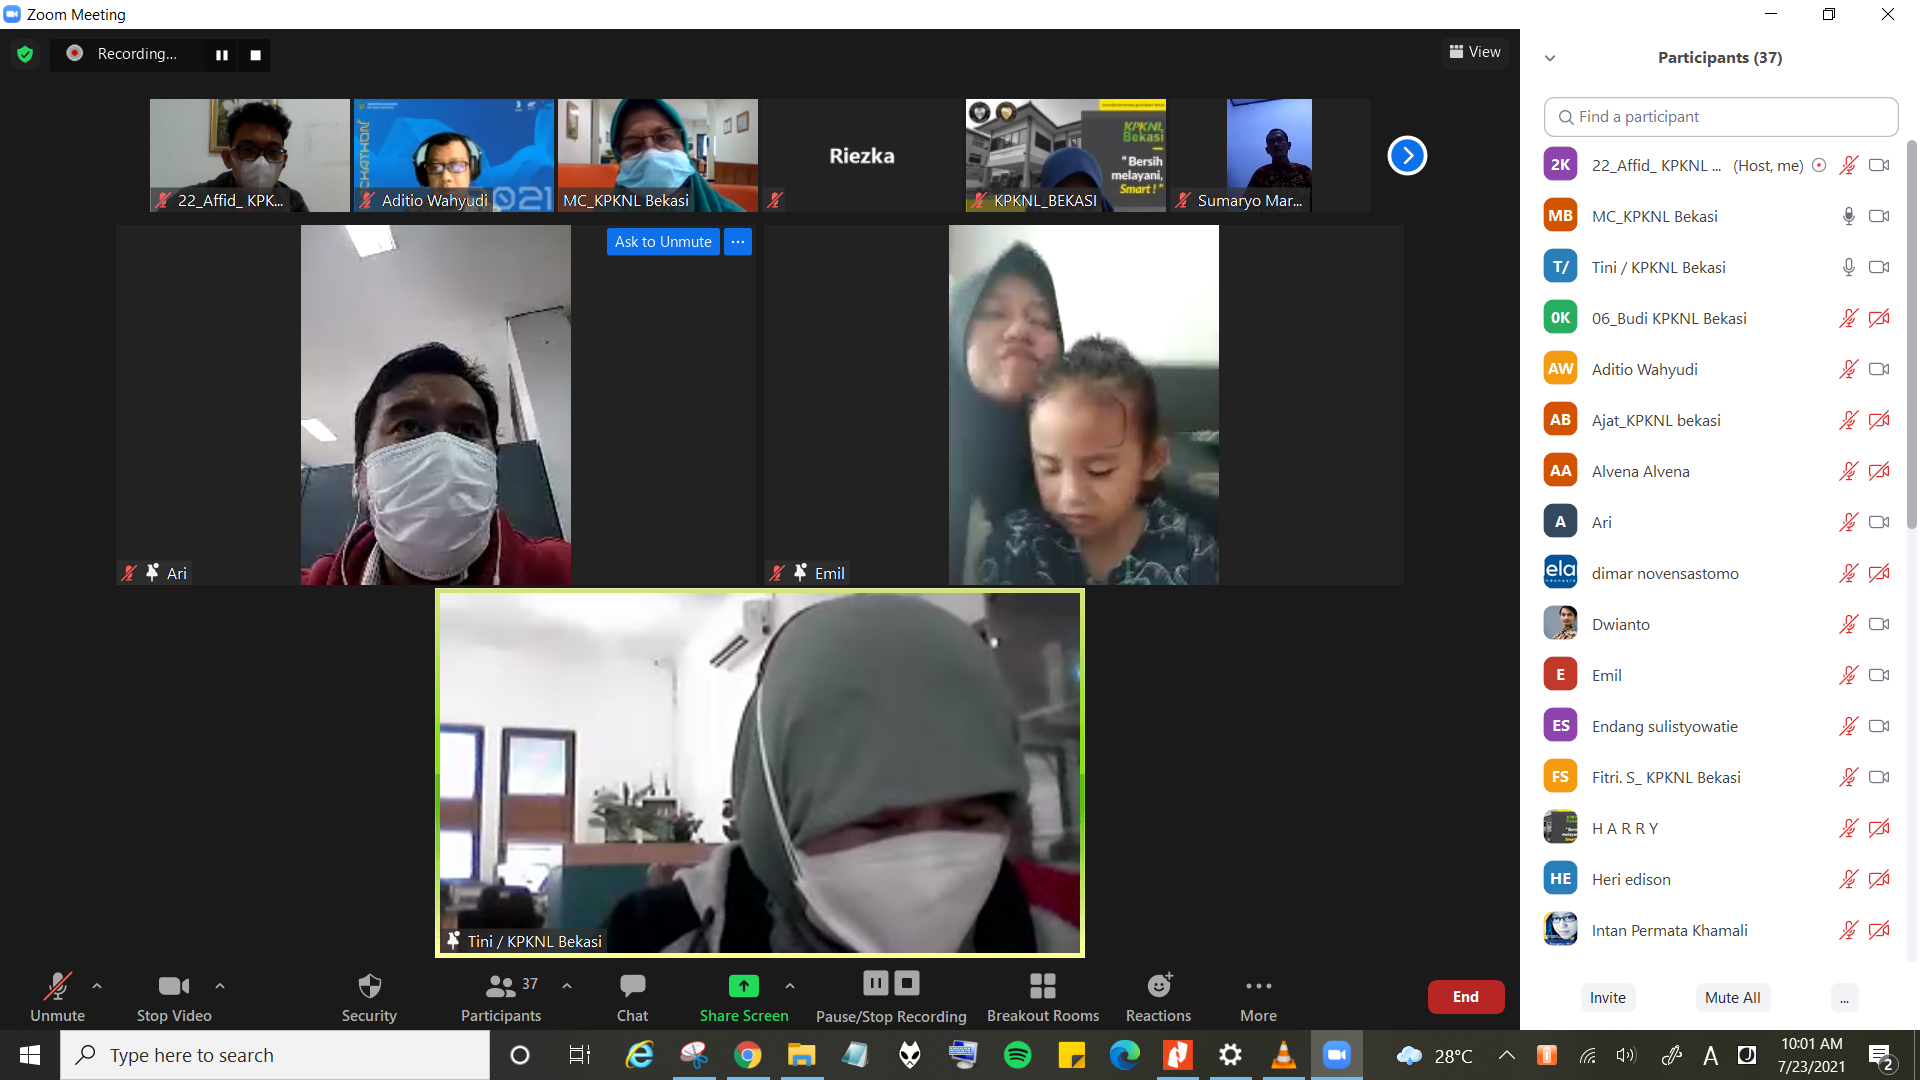Open the Security shield icon

pyautogui.click(x=369, y=987)
